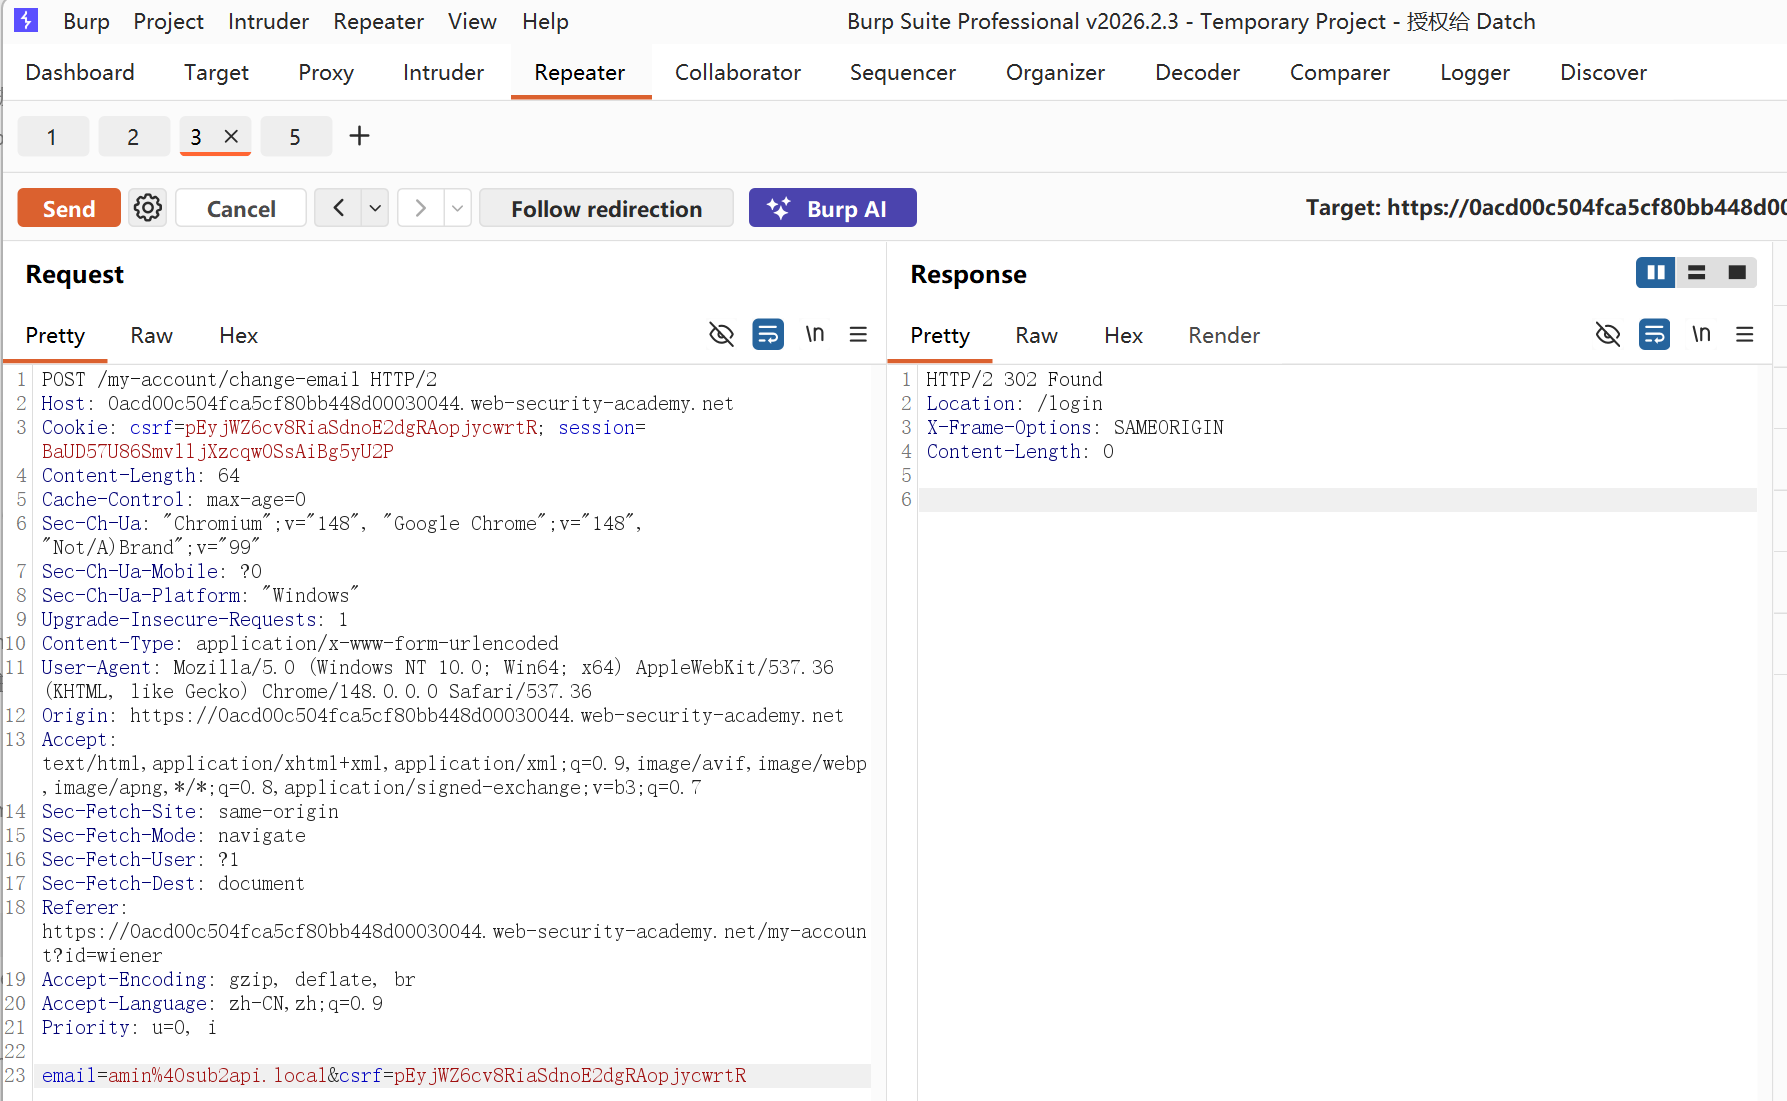Click the Burp logo icon
The image size is (1787, 1101).
coord(26,20)
